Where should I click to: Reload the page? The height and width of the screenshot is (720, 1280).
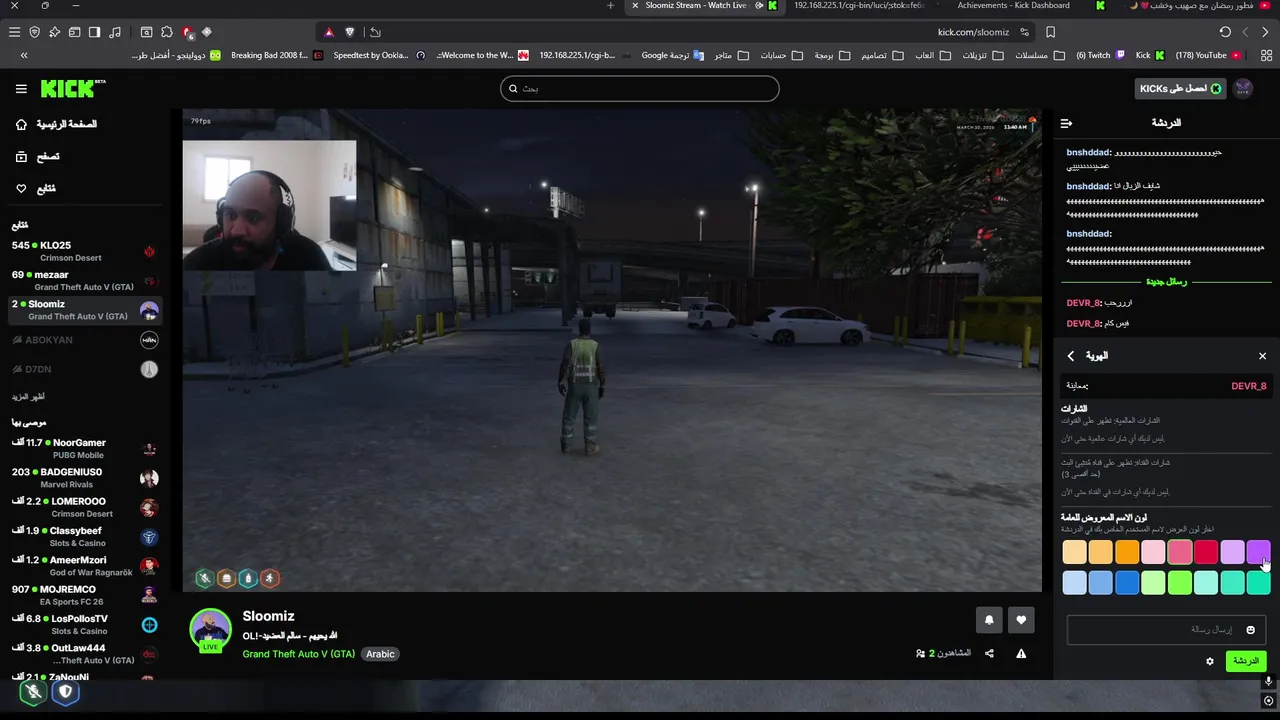click(x=1225, y=32)
